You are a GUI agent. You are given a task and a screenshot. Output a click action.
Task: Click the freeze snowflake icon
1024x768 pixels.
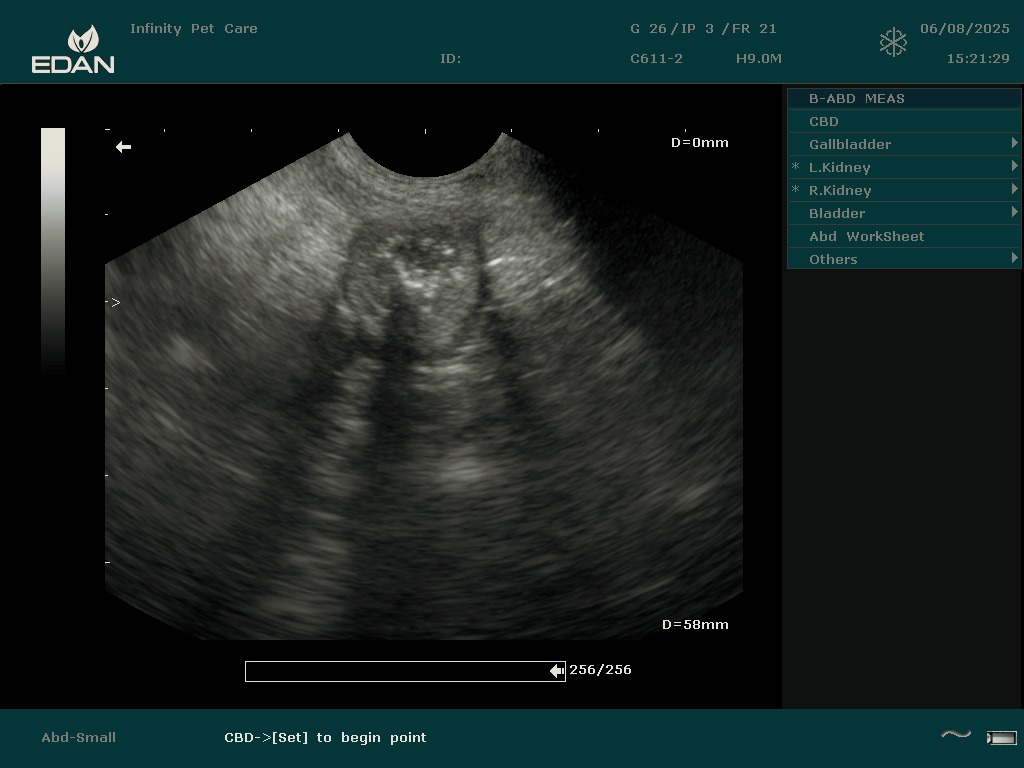point(893,43)
